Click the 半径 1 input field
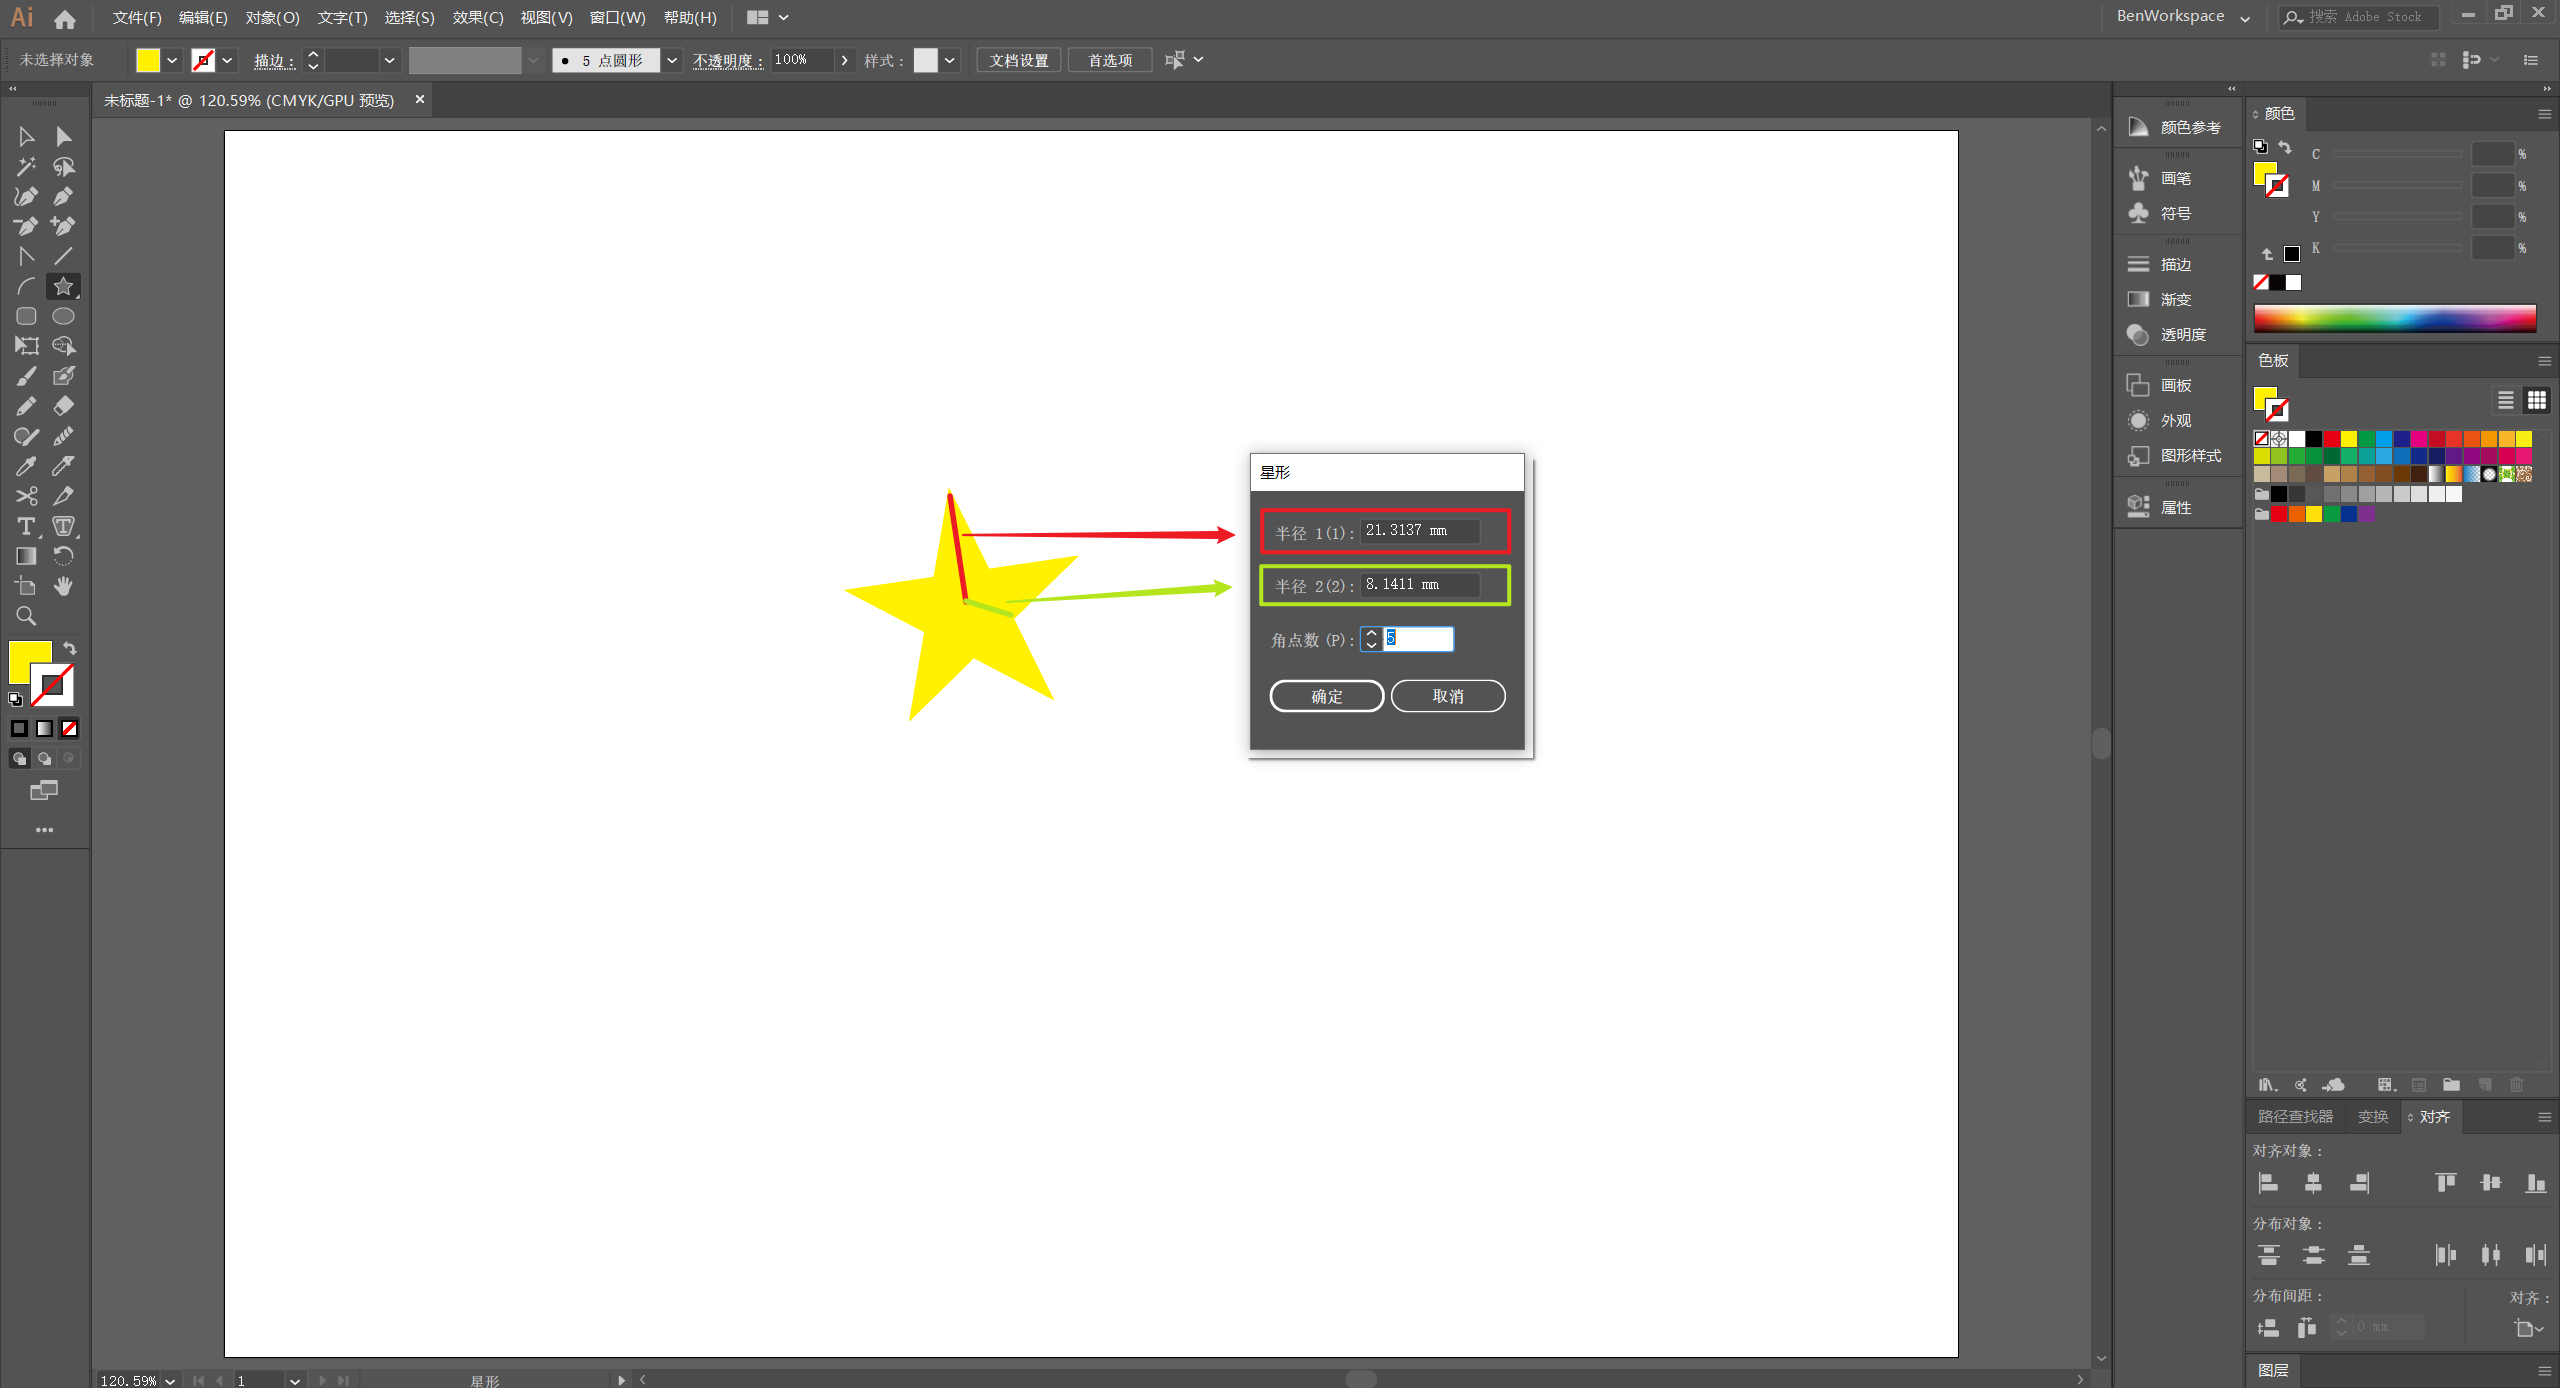This screenshot has height=1388, width=2560. coord(1419,531)
